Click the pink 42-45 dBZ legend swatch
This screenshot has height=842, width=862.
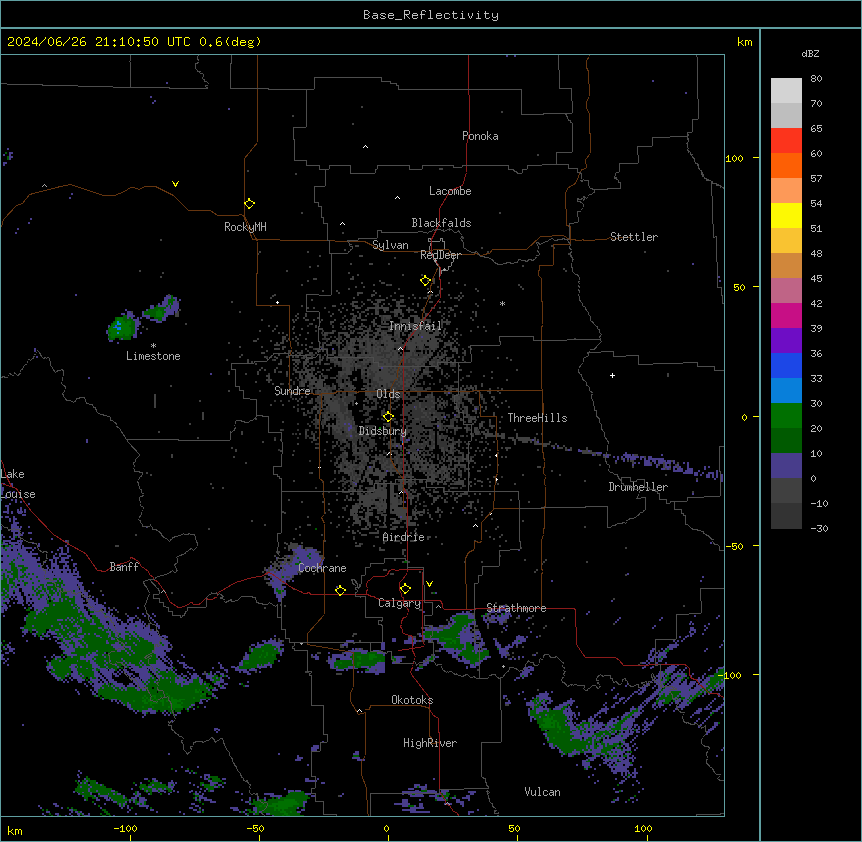(786, 291)
